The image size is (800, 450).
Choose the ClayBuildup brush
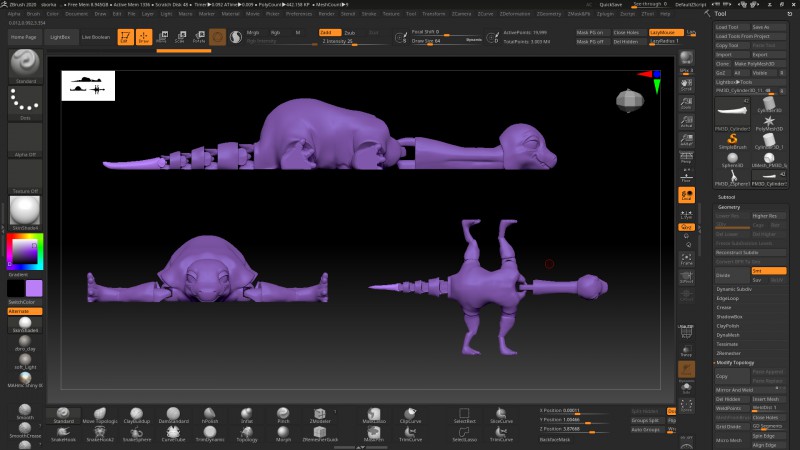(135, 415)
